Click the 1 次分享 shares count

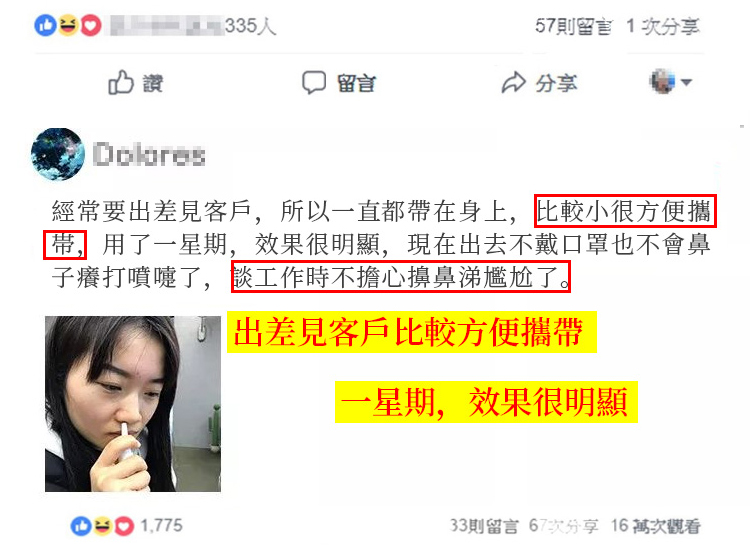(663, 26)
